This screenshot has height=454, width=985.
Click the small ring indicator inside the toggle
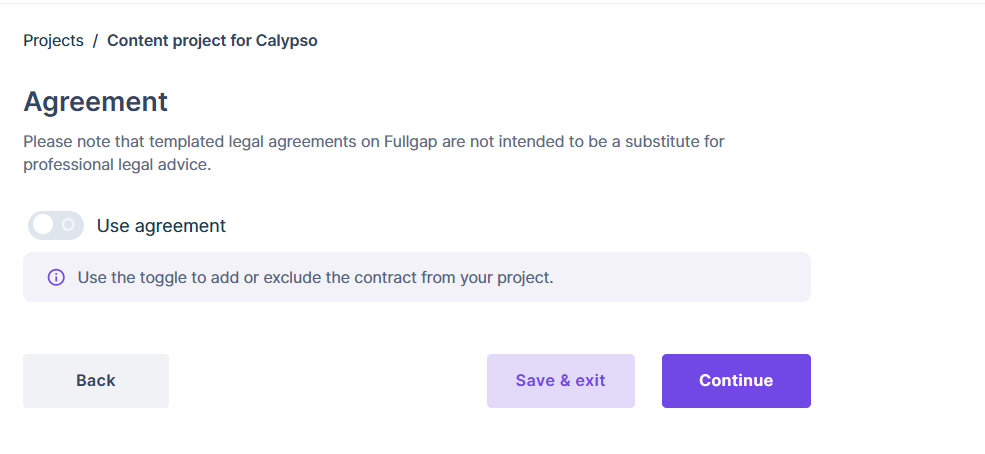[x=68, y=225]
